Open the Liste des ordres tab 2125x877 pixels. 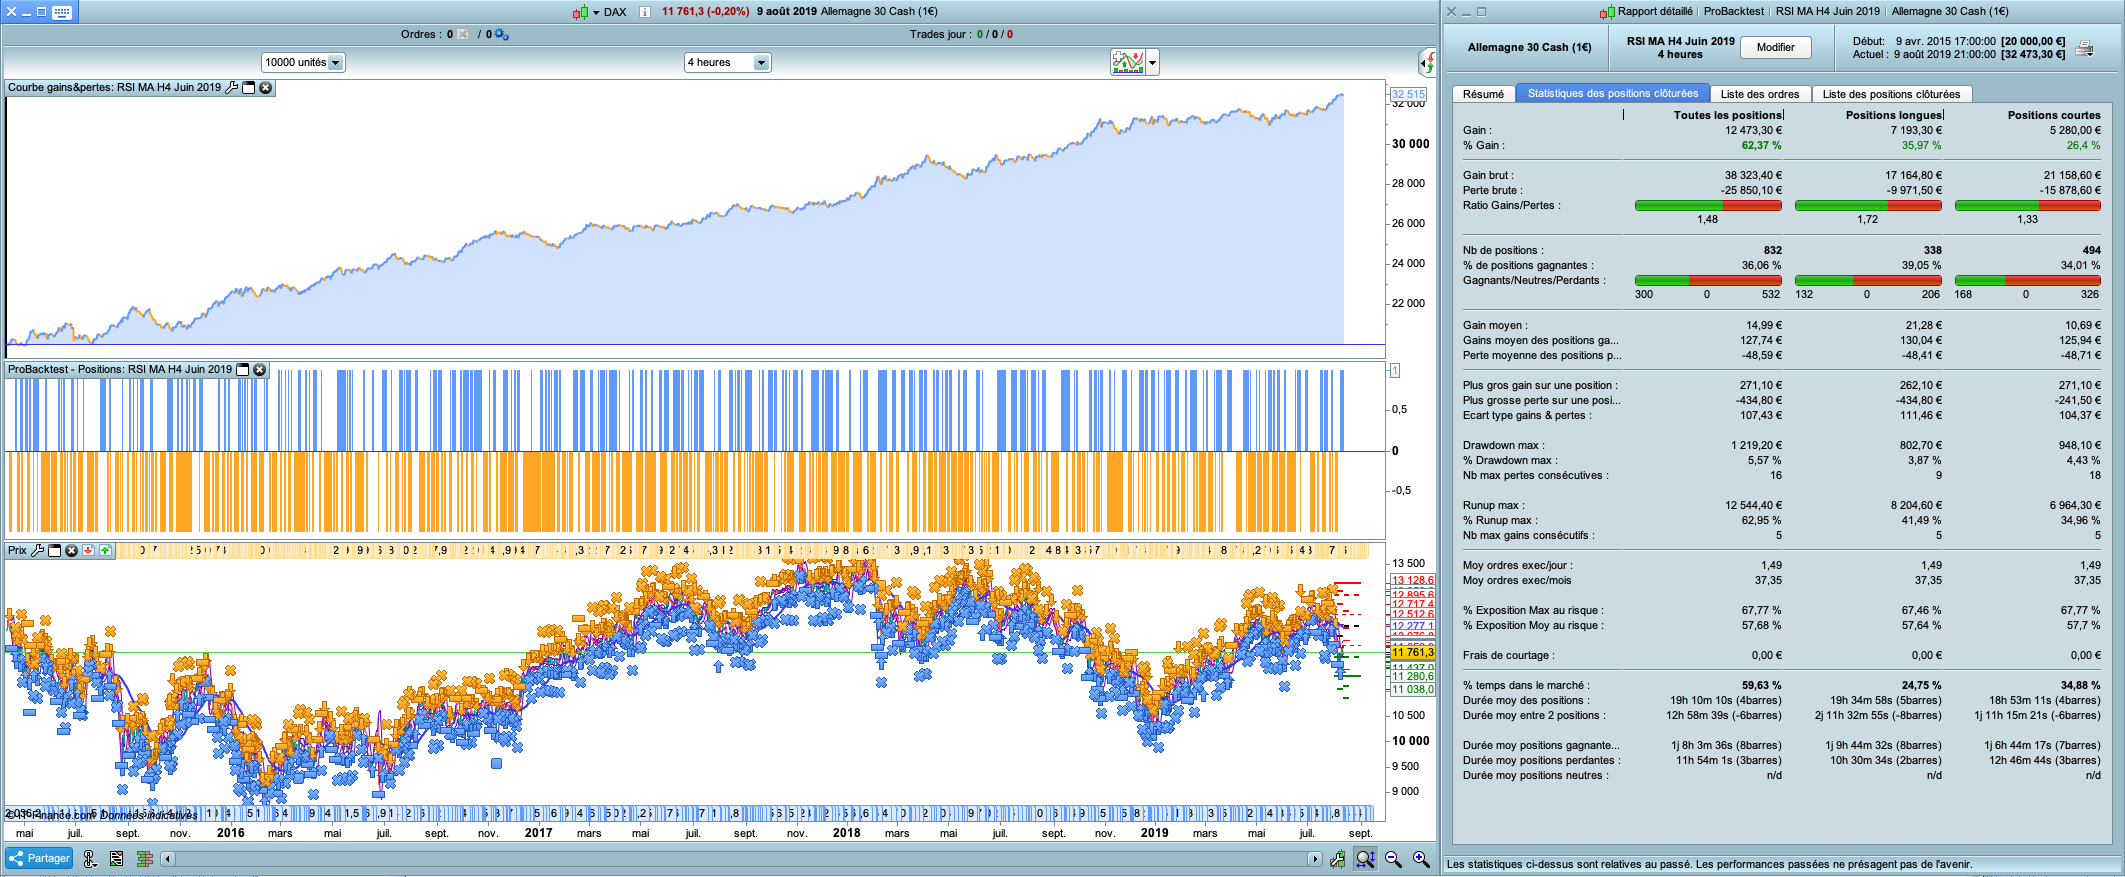pyautogui.click(x=1759, y=94)
